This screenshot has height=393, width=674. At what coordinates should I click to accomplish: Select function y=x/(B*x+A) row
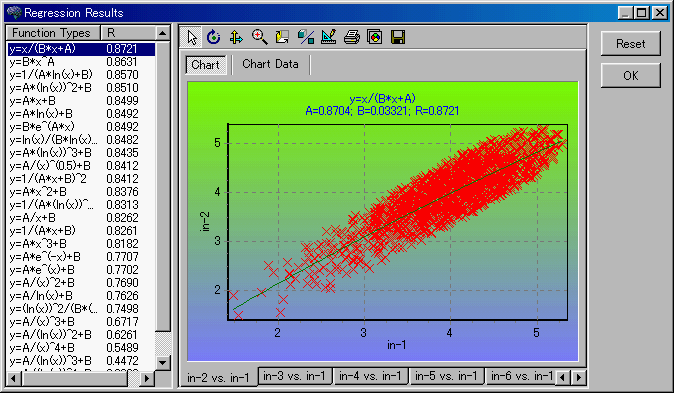pos(81,49)
